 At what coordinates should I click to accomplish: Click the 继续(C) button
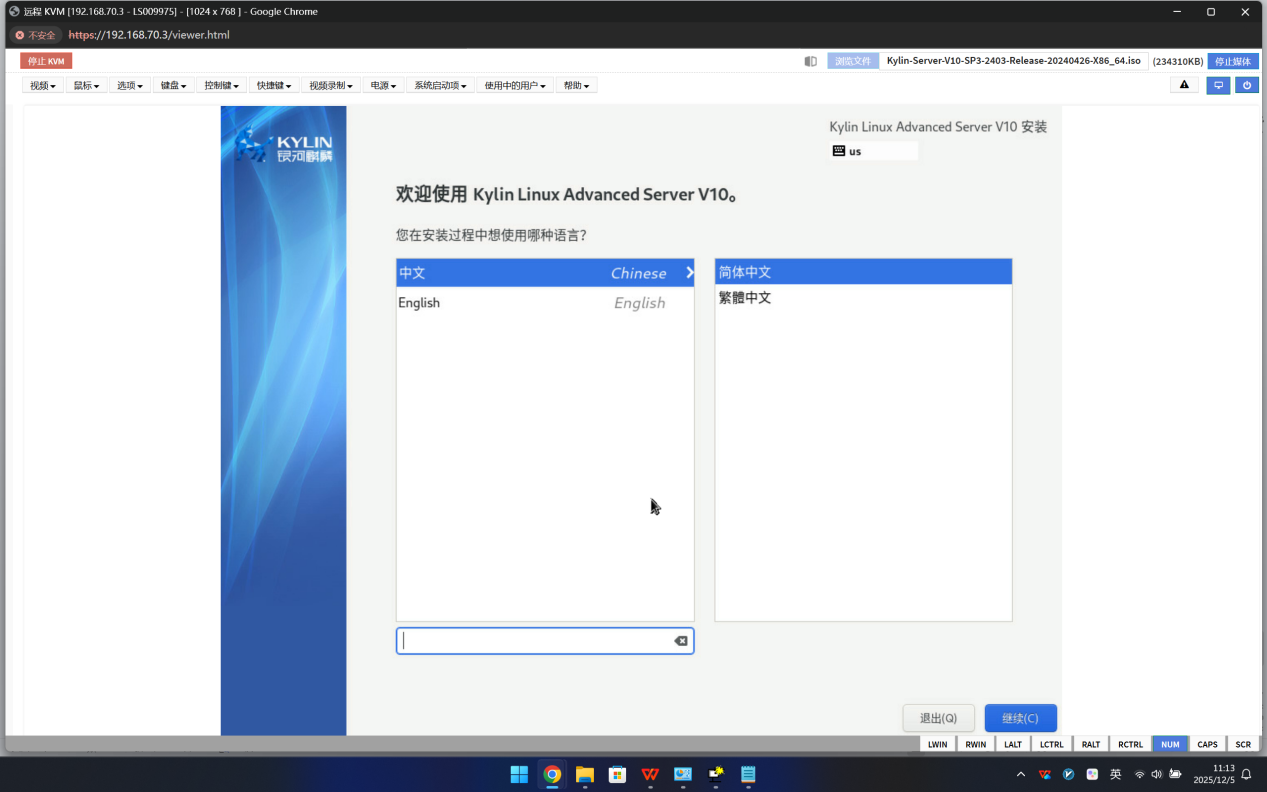point(1020,718)
